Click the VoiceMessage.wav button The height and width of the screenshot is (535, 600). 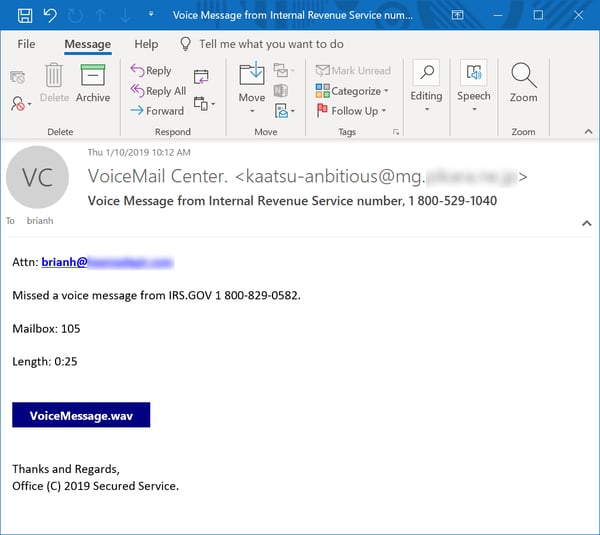[x=81, y=415]
